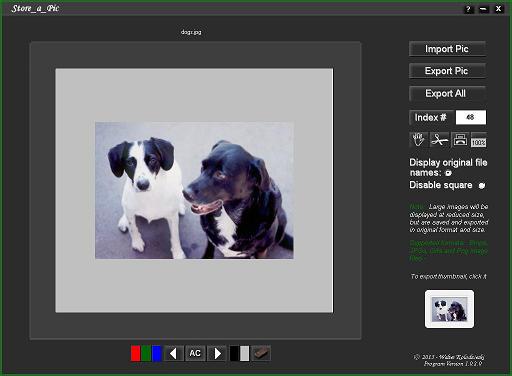The width and height of the screenshot is (512, 376).
Task: Select the black background swatch
Action: pyautogui.click(x=234, y=353)
